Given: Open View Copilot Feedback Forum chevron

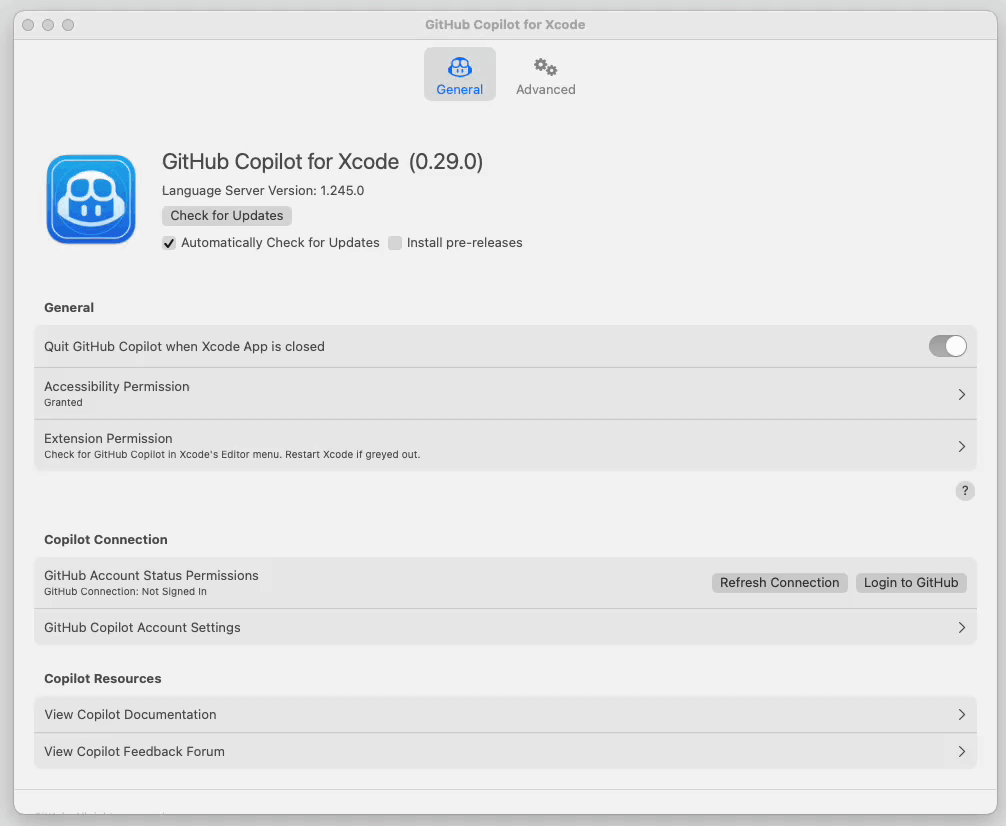Looking at the screenshot, I should [x=961, y=751].
